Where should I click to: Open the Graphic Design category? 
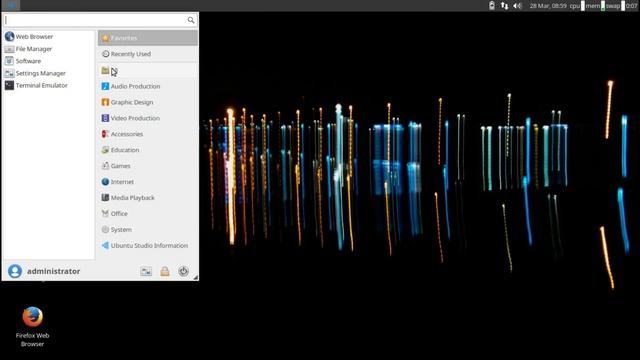(x=148, y=102)
